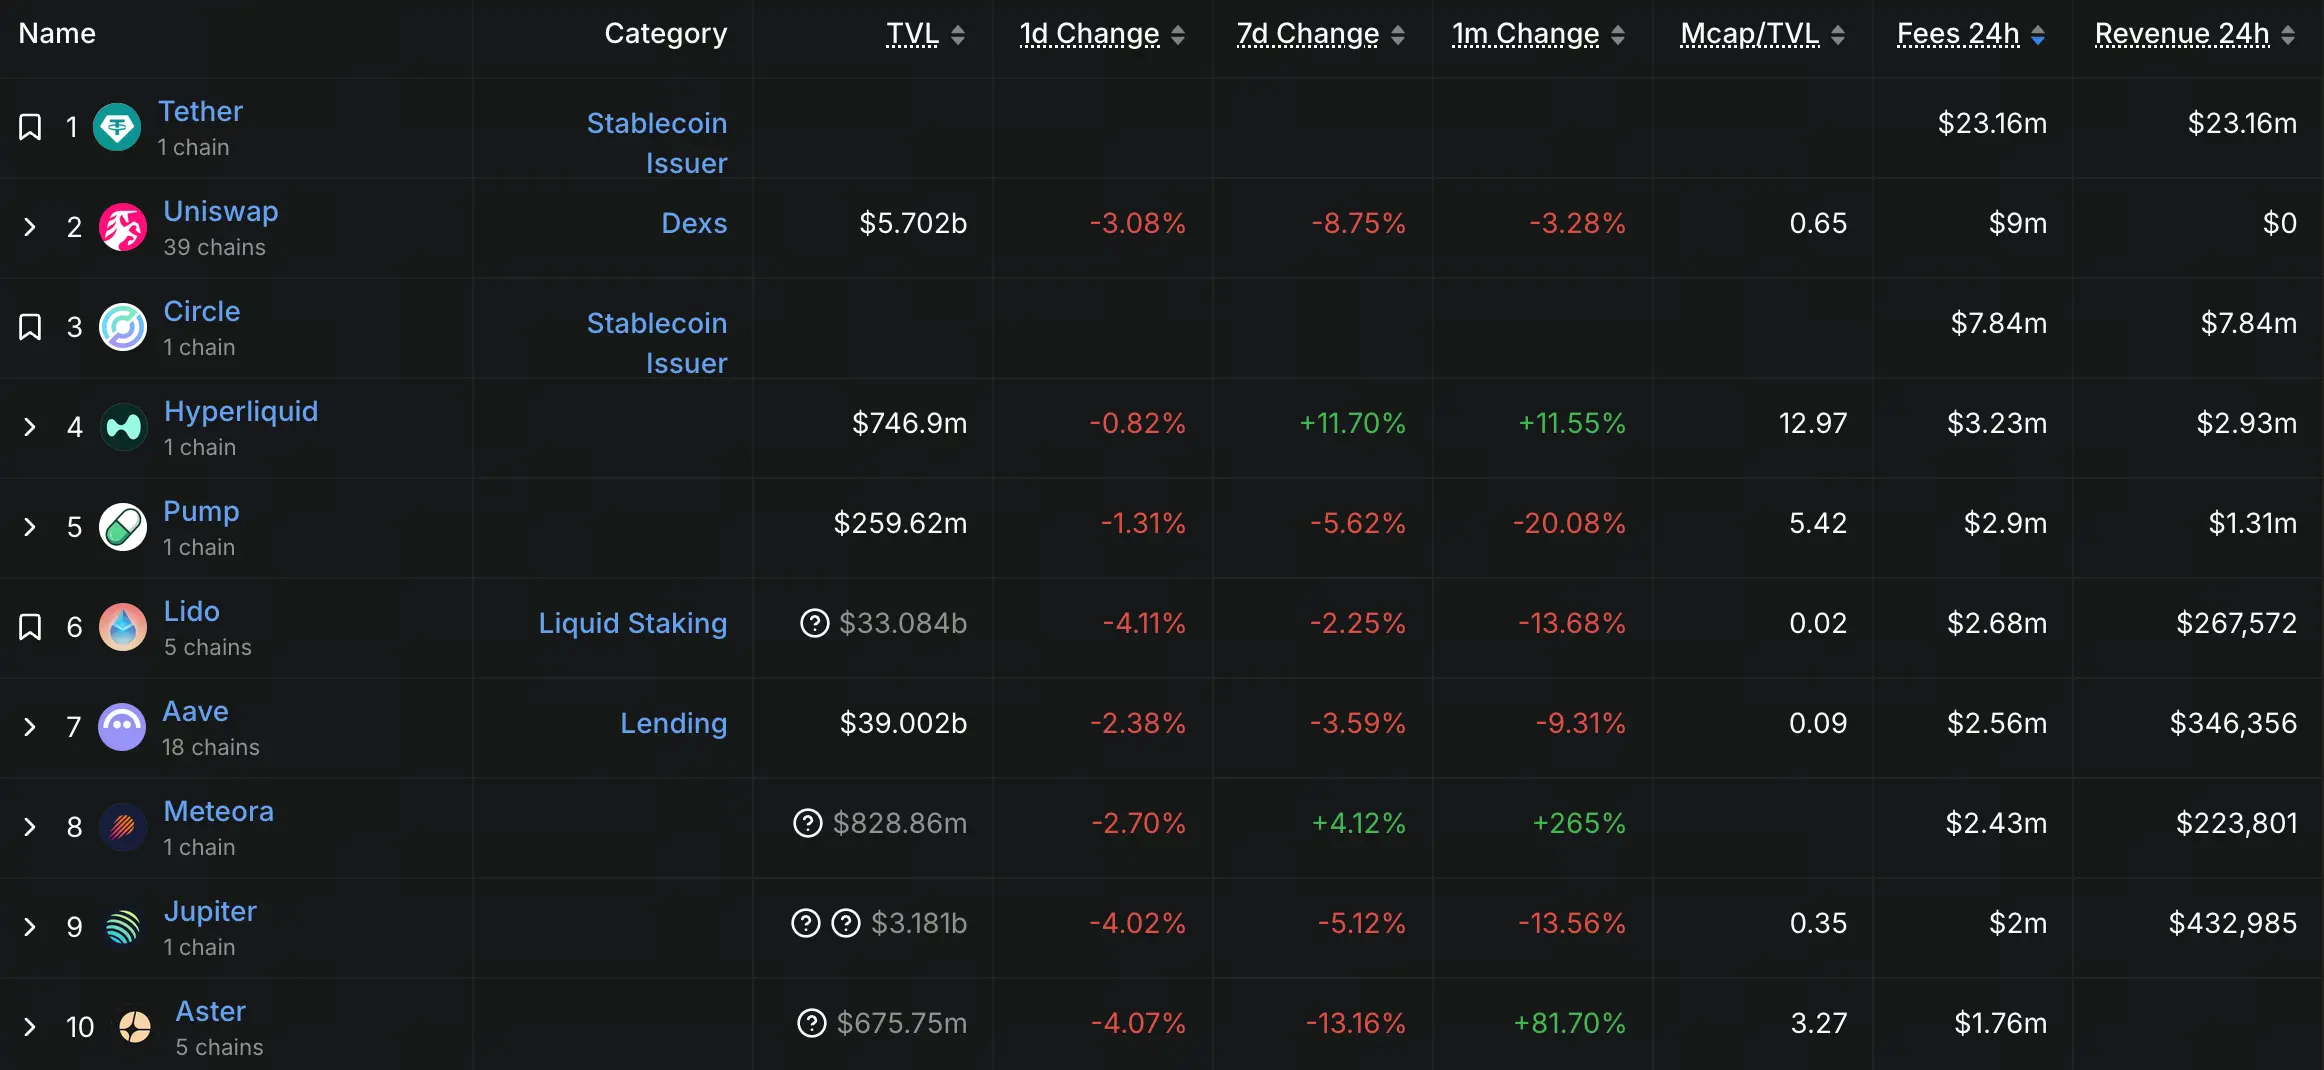Click the Revenue 24h sort arrows
2324x1070 pixels.
tap(2288, 36)
